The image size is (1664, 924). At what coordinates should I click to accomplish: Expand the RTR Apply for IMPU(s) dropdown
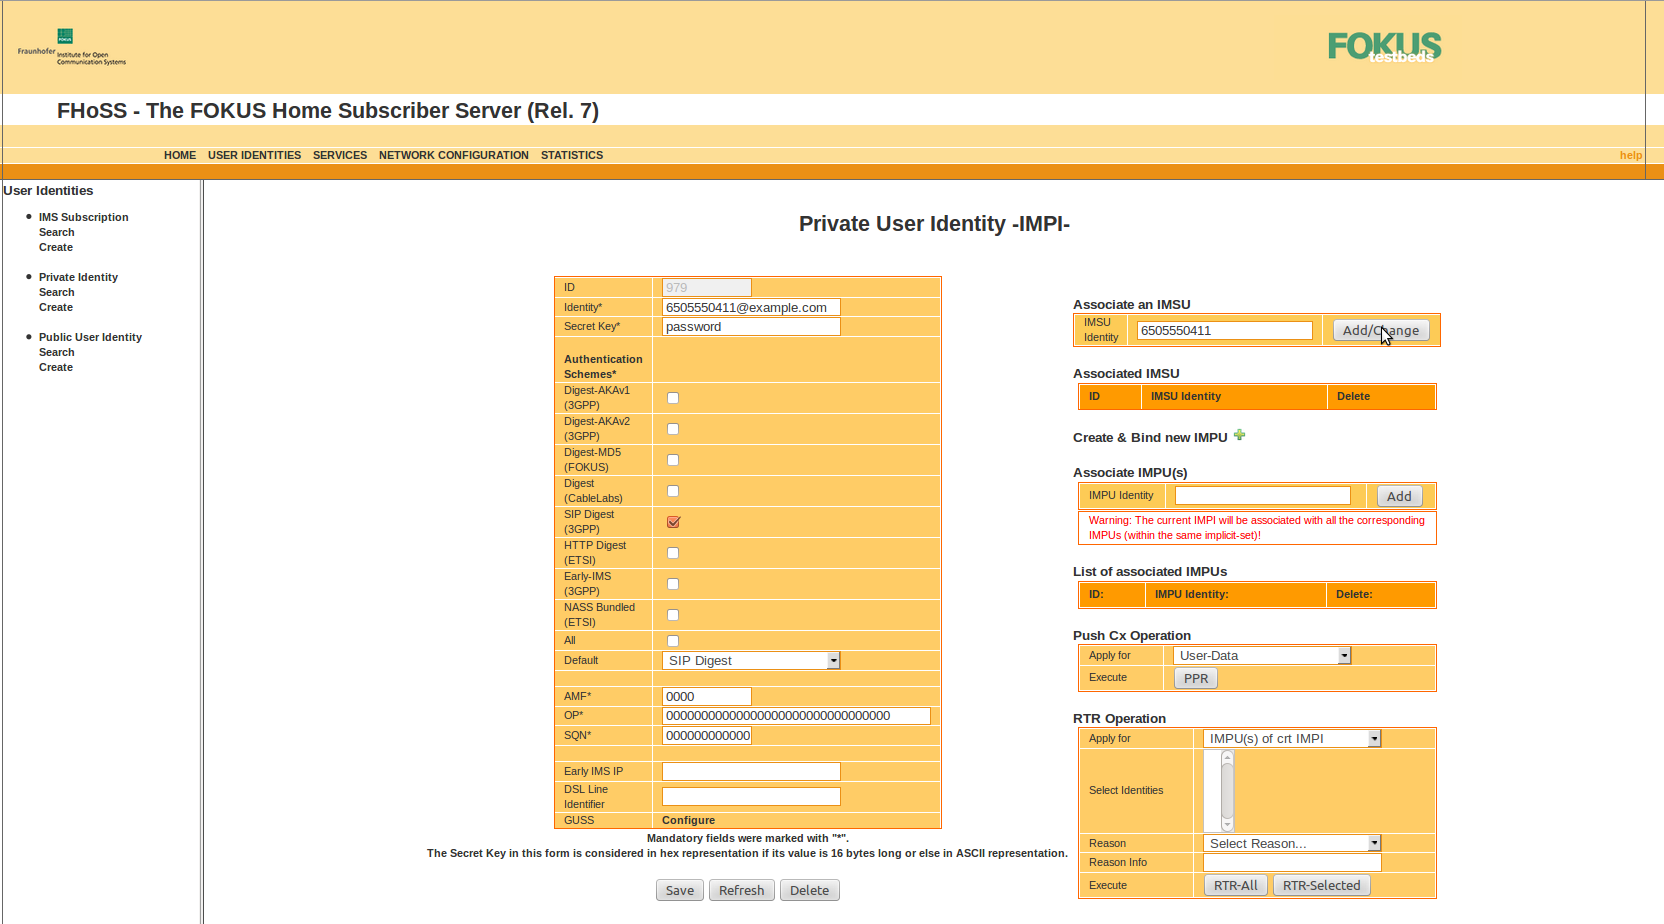click(1292, 739)
